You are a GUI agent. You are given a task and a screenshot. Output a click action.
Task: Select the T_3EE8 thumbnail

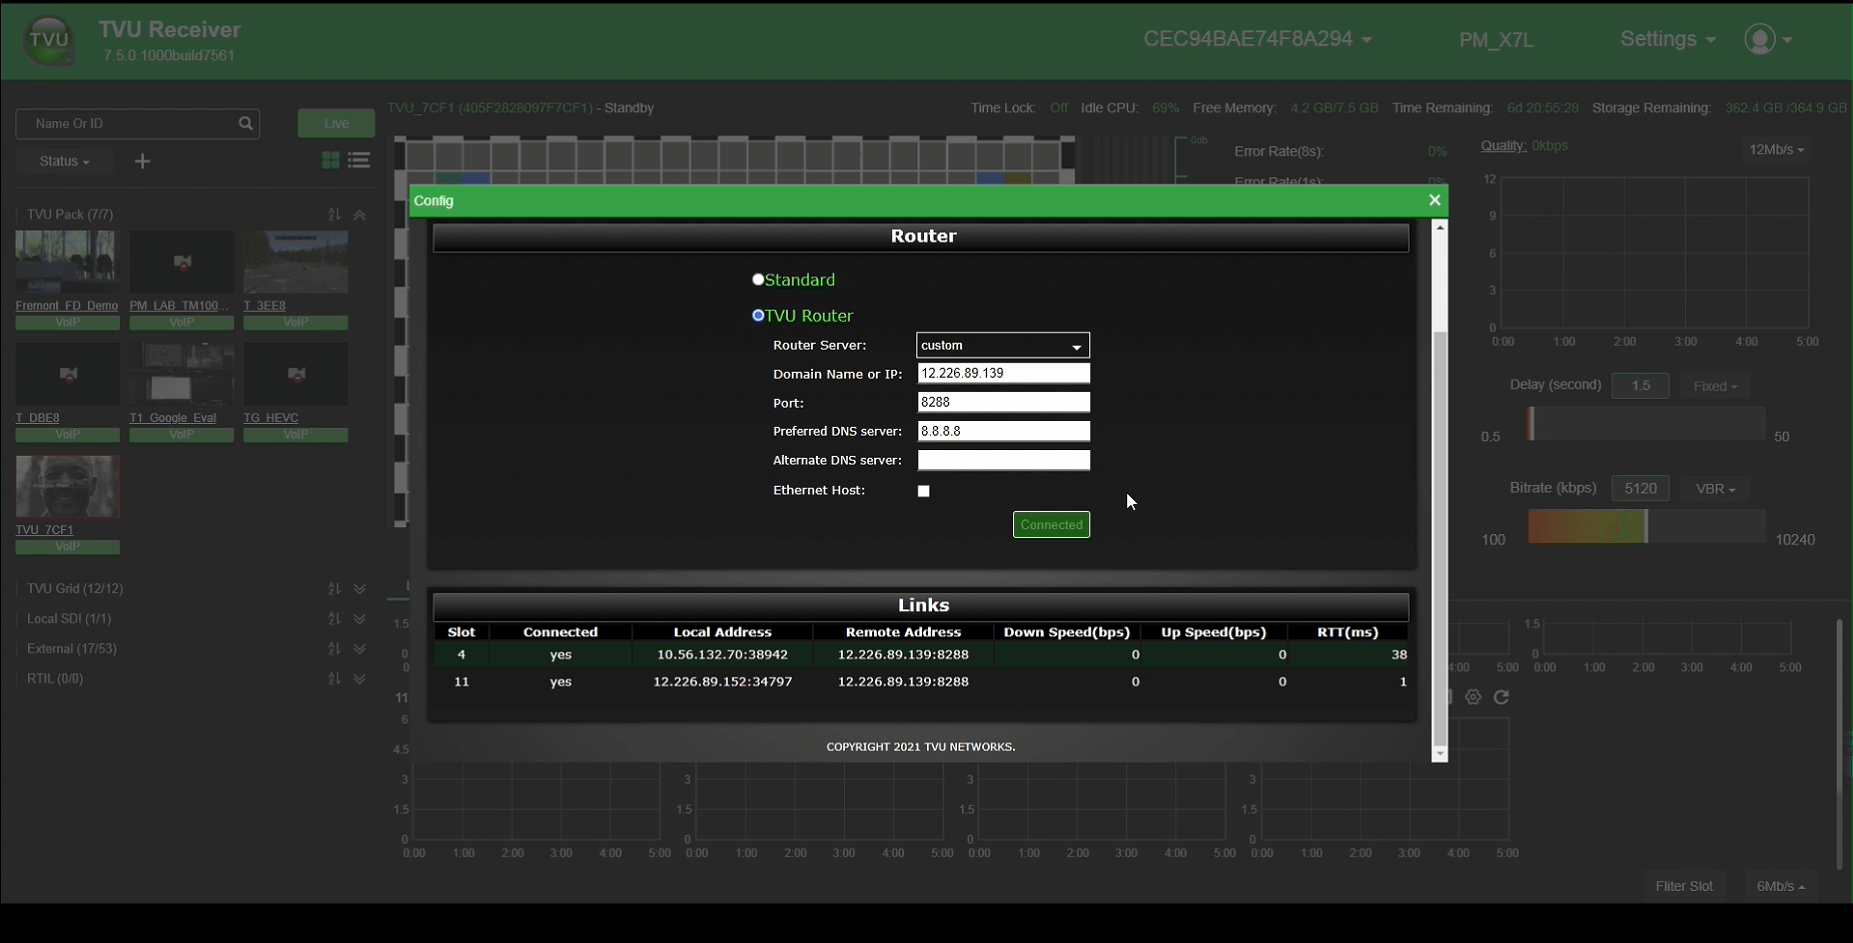point(295,262)
